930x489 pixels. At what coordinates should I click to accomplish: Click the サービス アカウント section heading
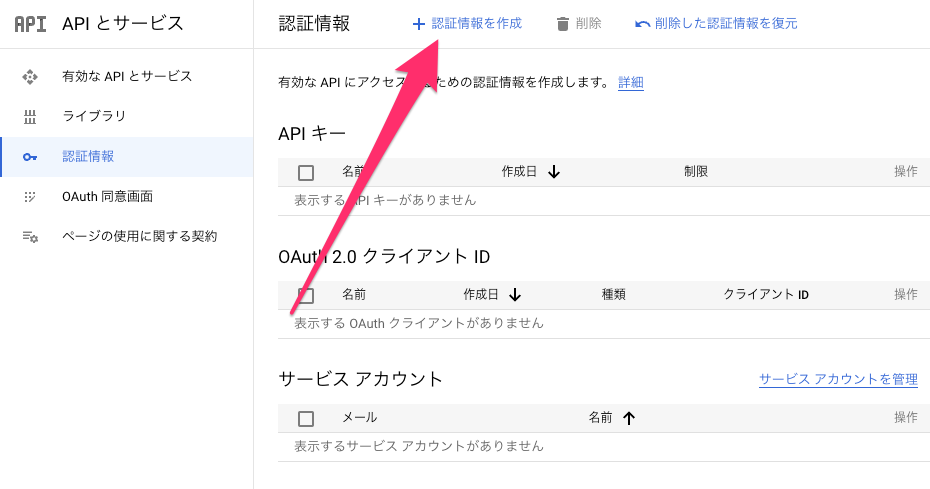click(361, 379)
